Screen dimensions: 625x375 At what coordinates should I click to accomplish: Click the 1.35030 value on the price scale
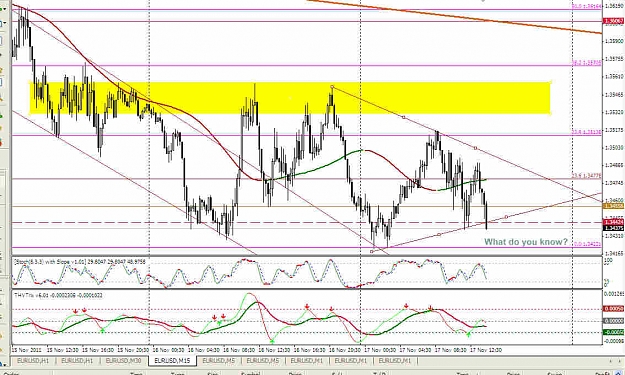(x=614, y=148)
